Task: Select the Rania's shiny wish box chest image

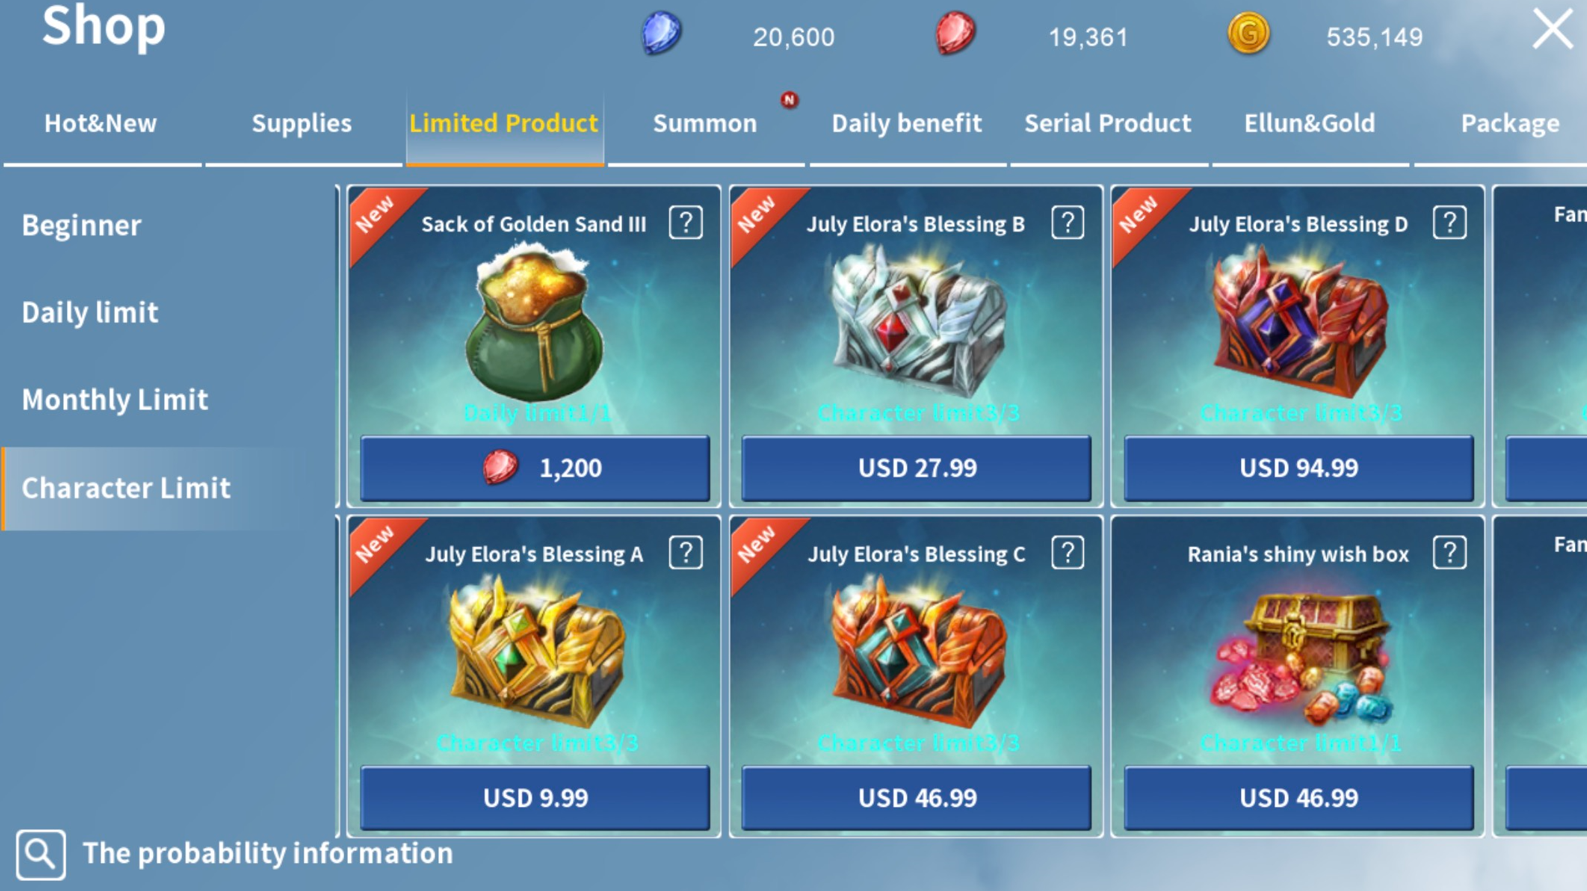Action: point(1300,658)
